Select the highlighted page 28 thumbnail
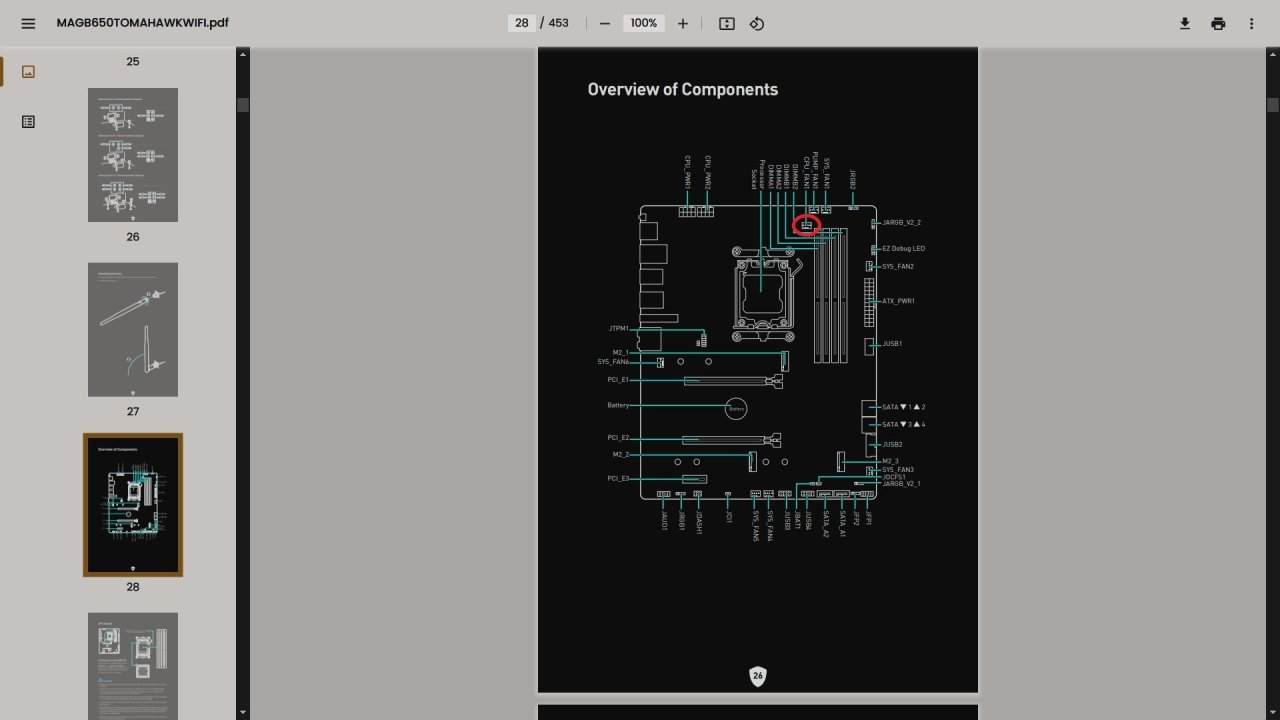1280x720 pixels. point(133,505)
